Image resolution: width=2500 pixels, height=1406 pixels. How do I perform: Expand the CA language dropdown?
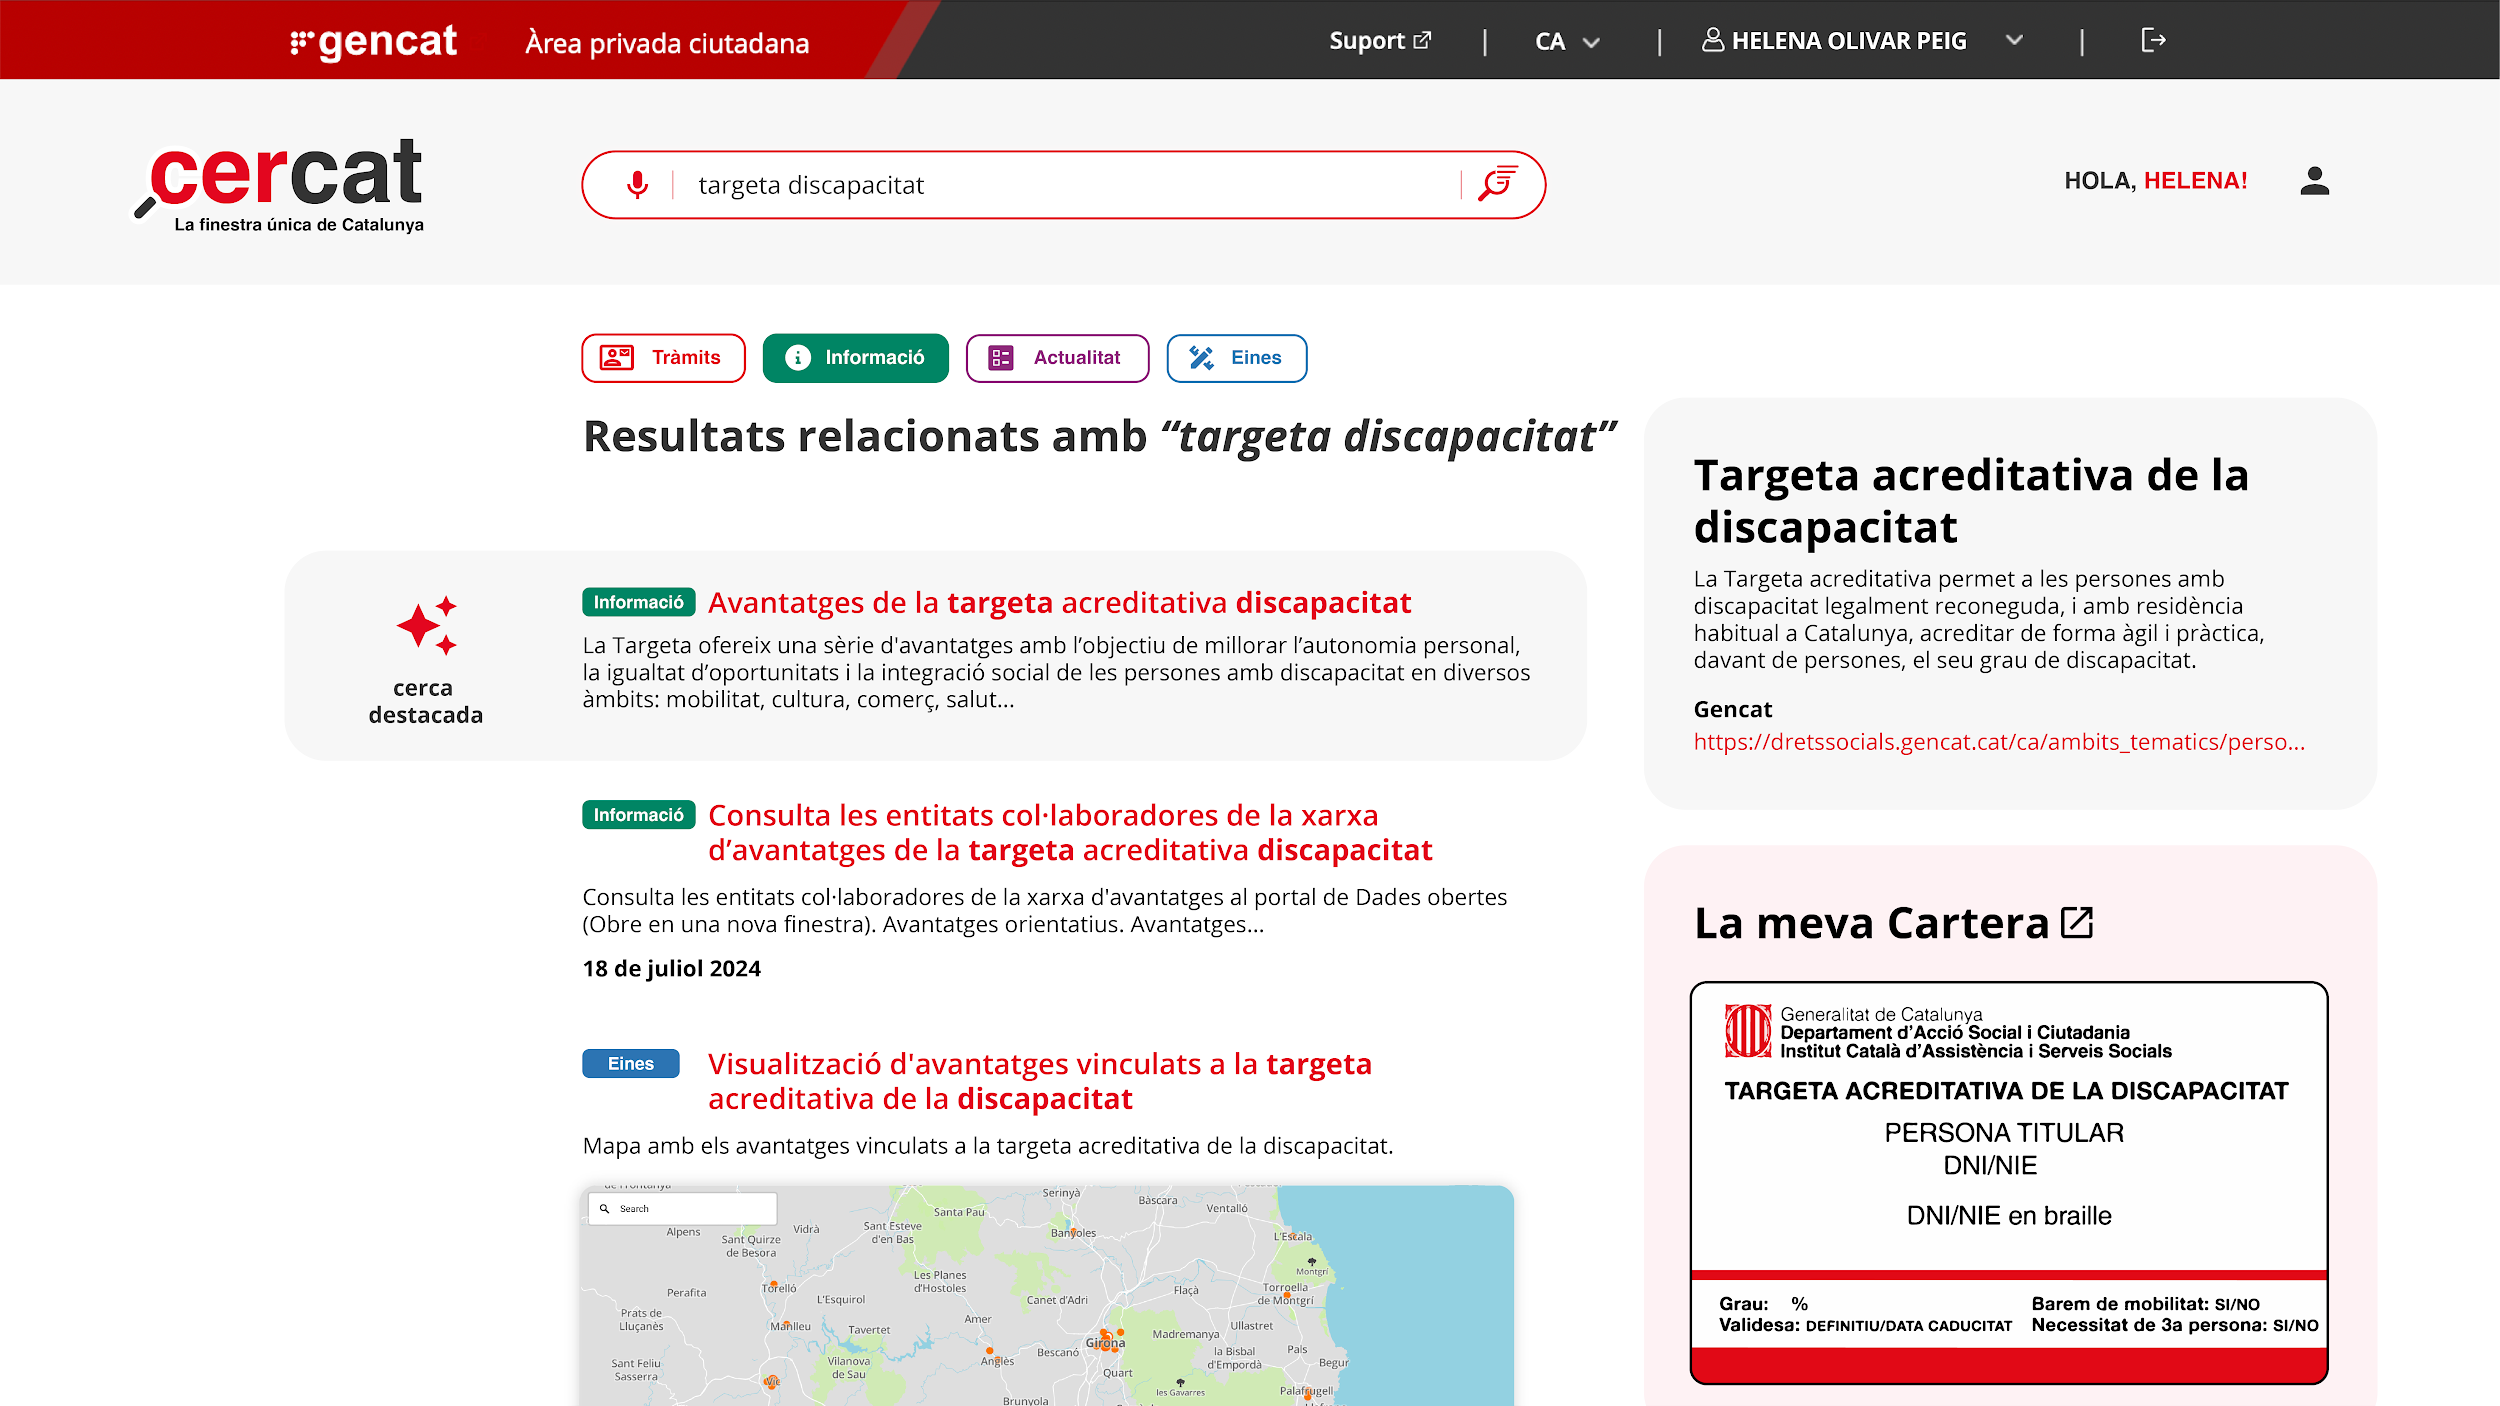pos(1567,41)
